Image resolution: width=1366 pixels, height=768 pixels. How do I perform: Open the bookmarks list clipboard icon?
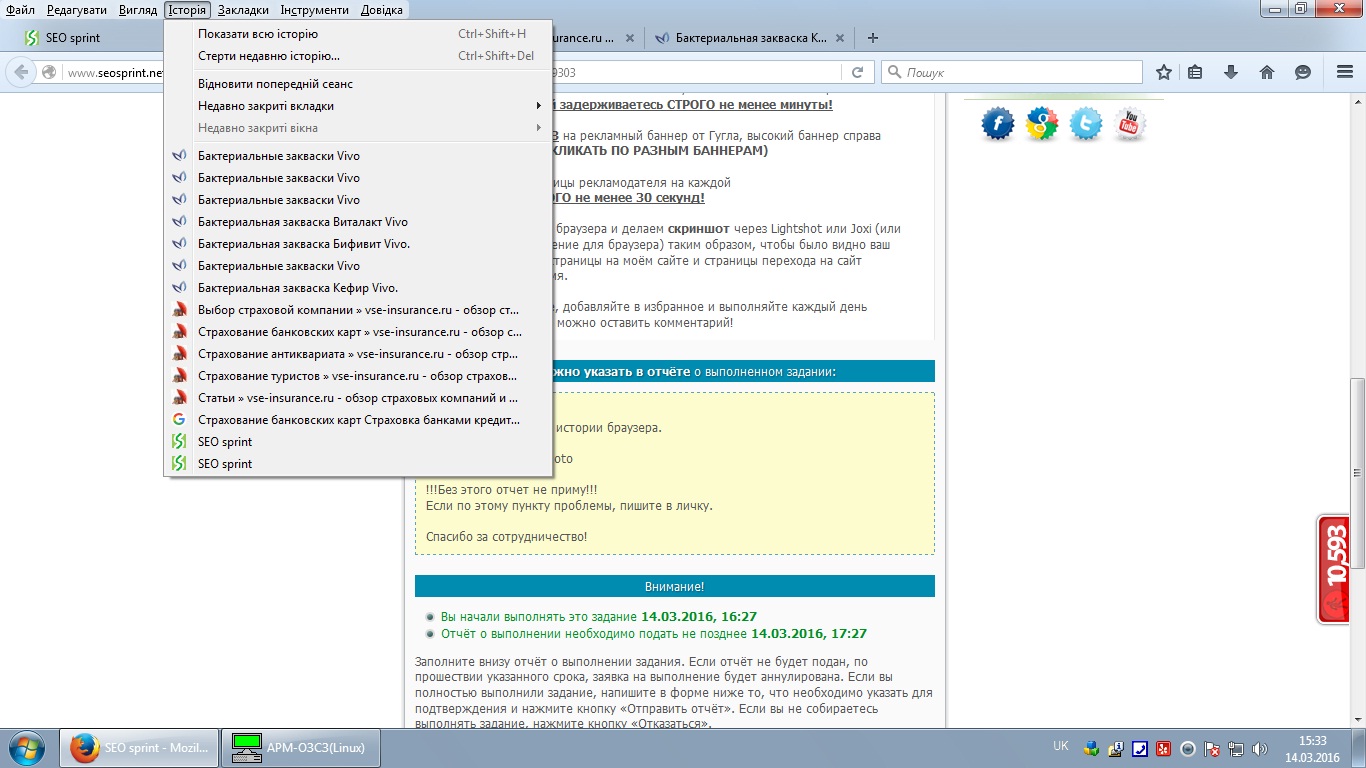[1195, 72]
